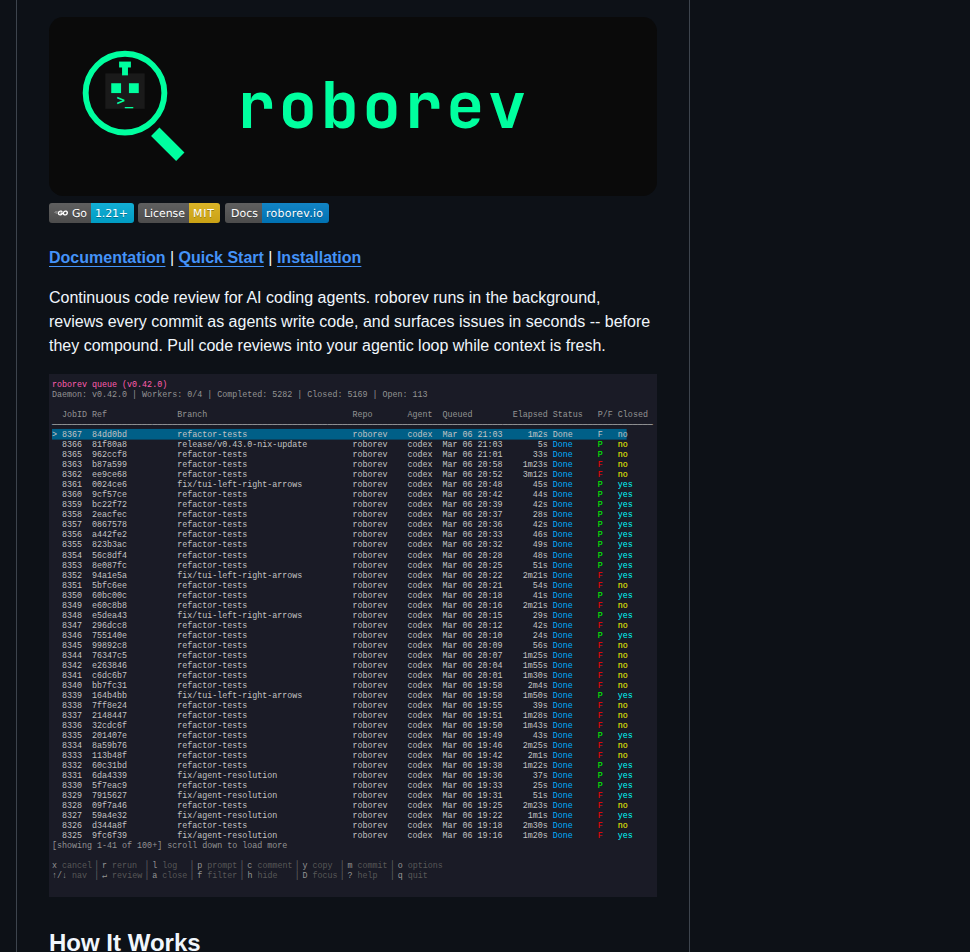
Task: Click the 'p prompt' shortcut hint
Action: pyautogui.click(x=217, y=865)
